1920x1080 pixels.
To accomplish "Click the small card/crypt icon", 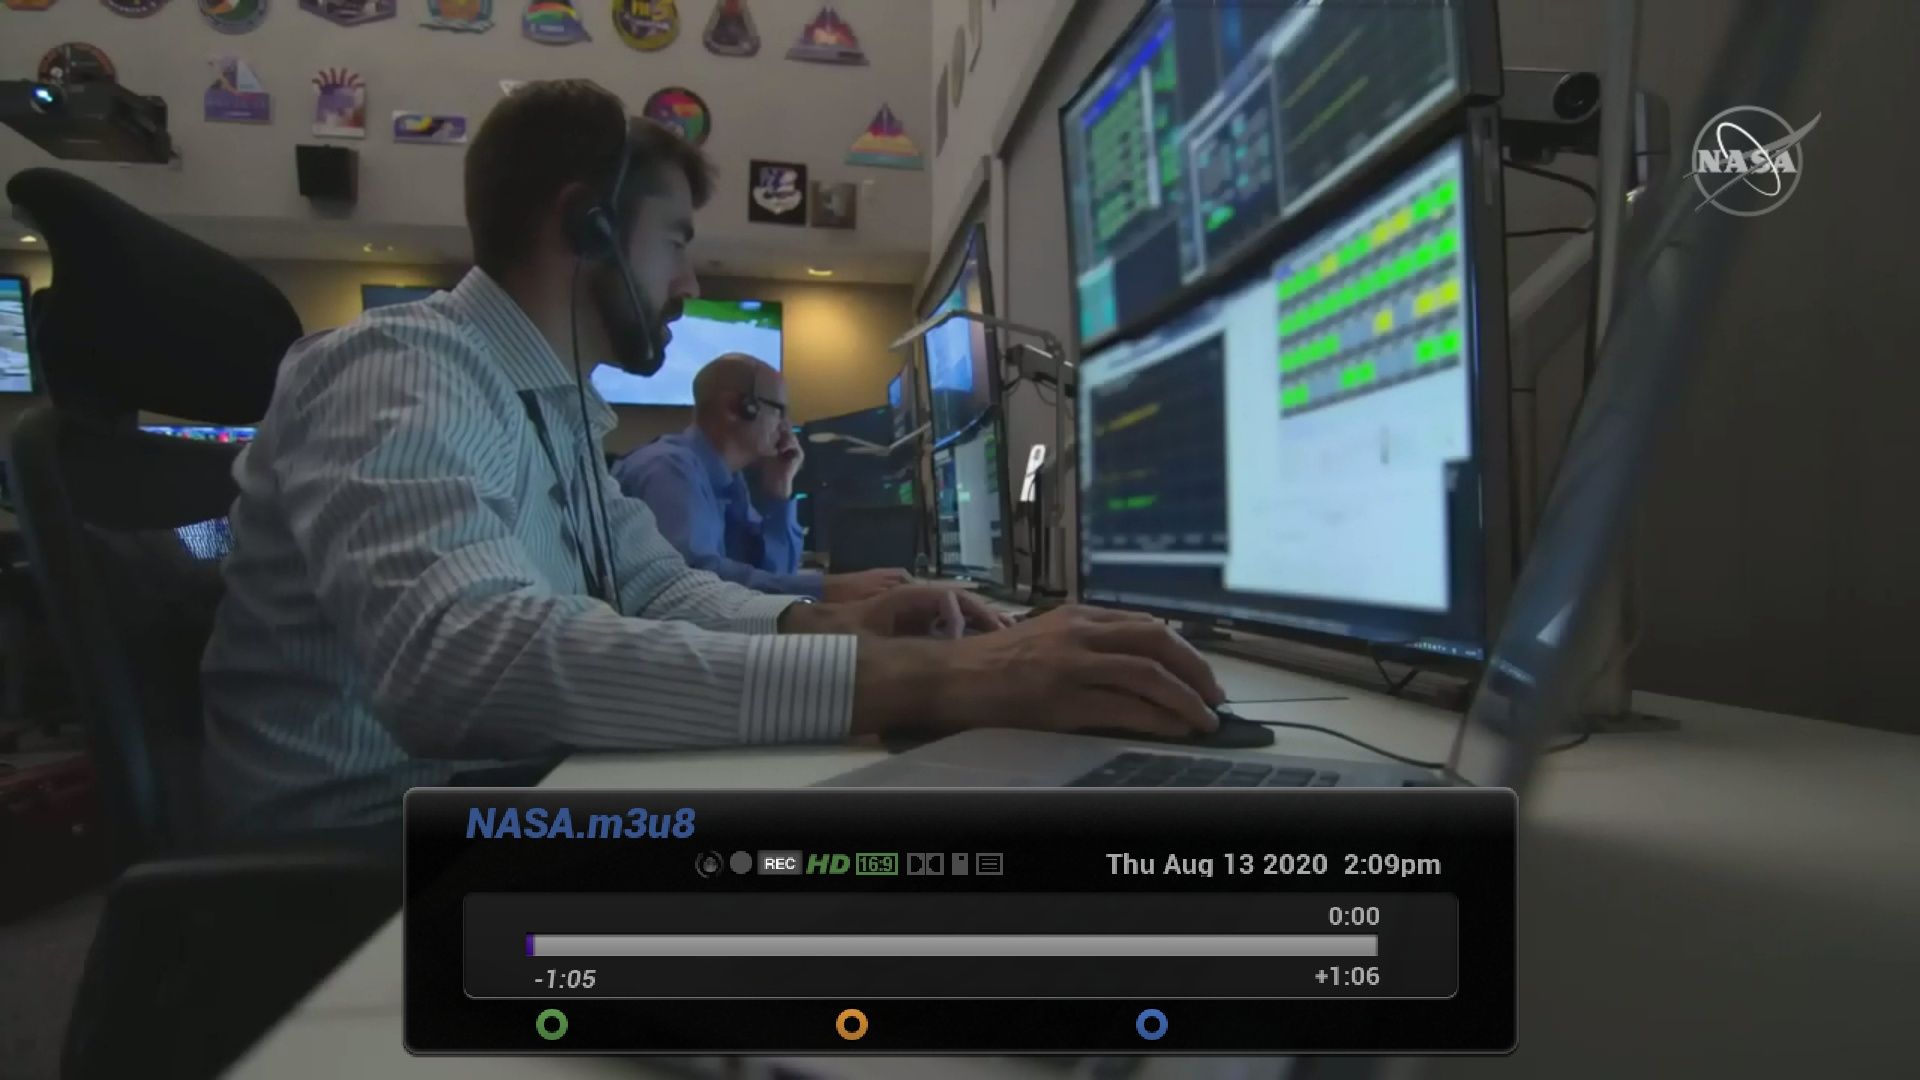I will click(960, 864).
